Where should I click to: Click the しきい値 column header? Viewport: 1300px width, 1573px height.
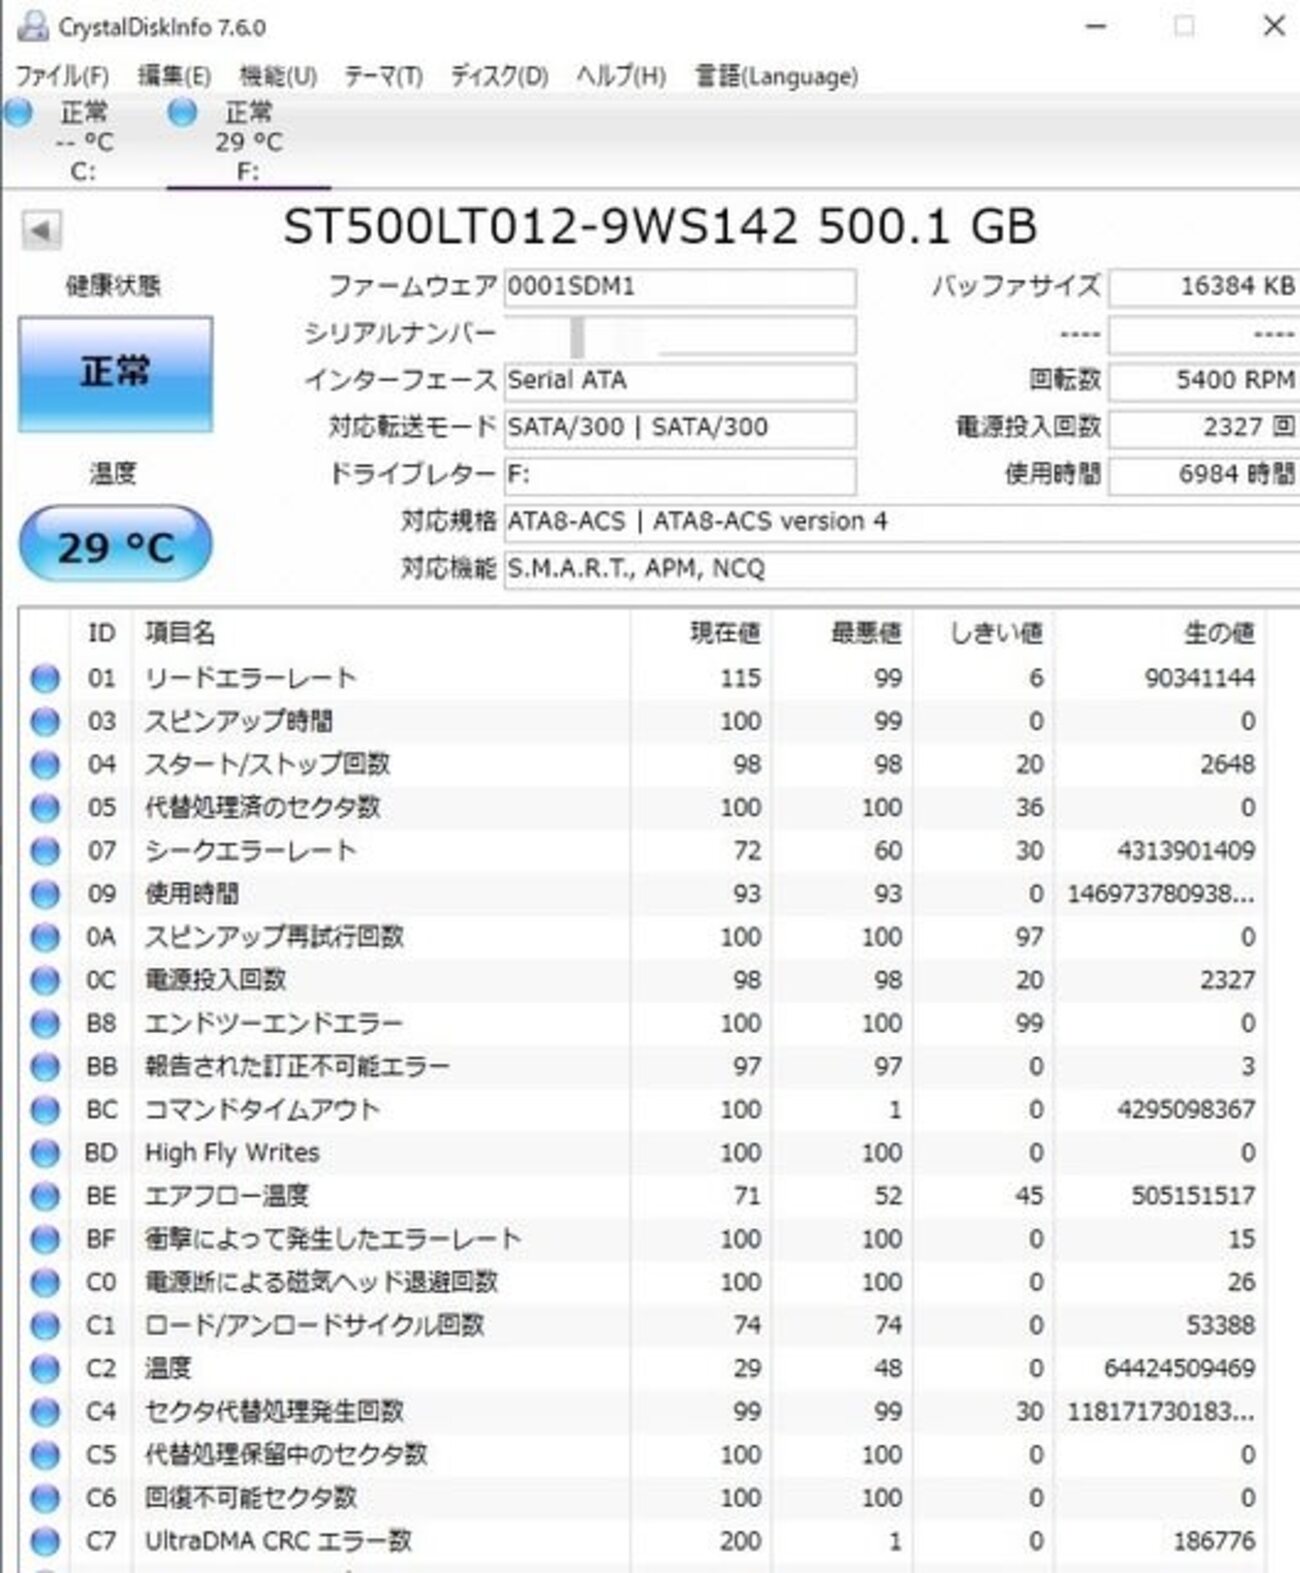984,633
